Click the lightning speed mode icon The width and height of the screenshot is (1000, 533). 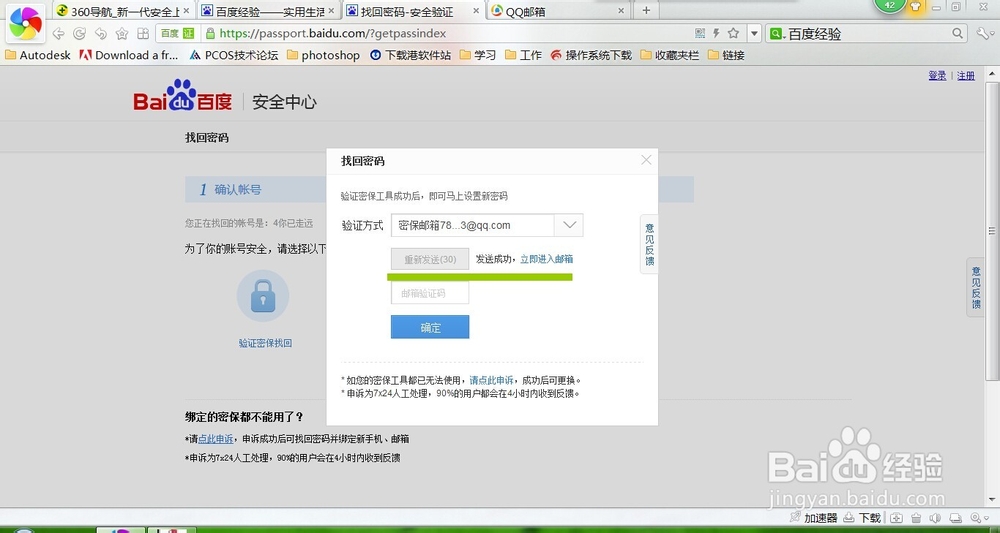[x=716, y=33]
